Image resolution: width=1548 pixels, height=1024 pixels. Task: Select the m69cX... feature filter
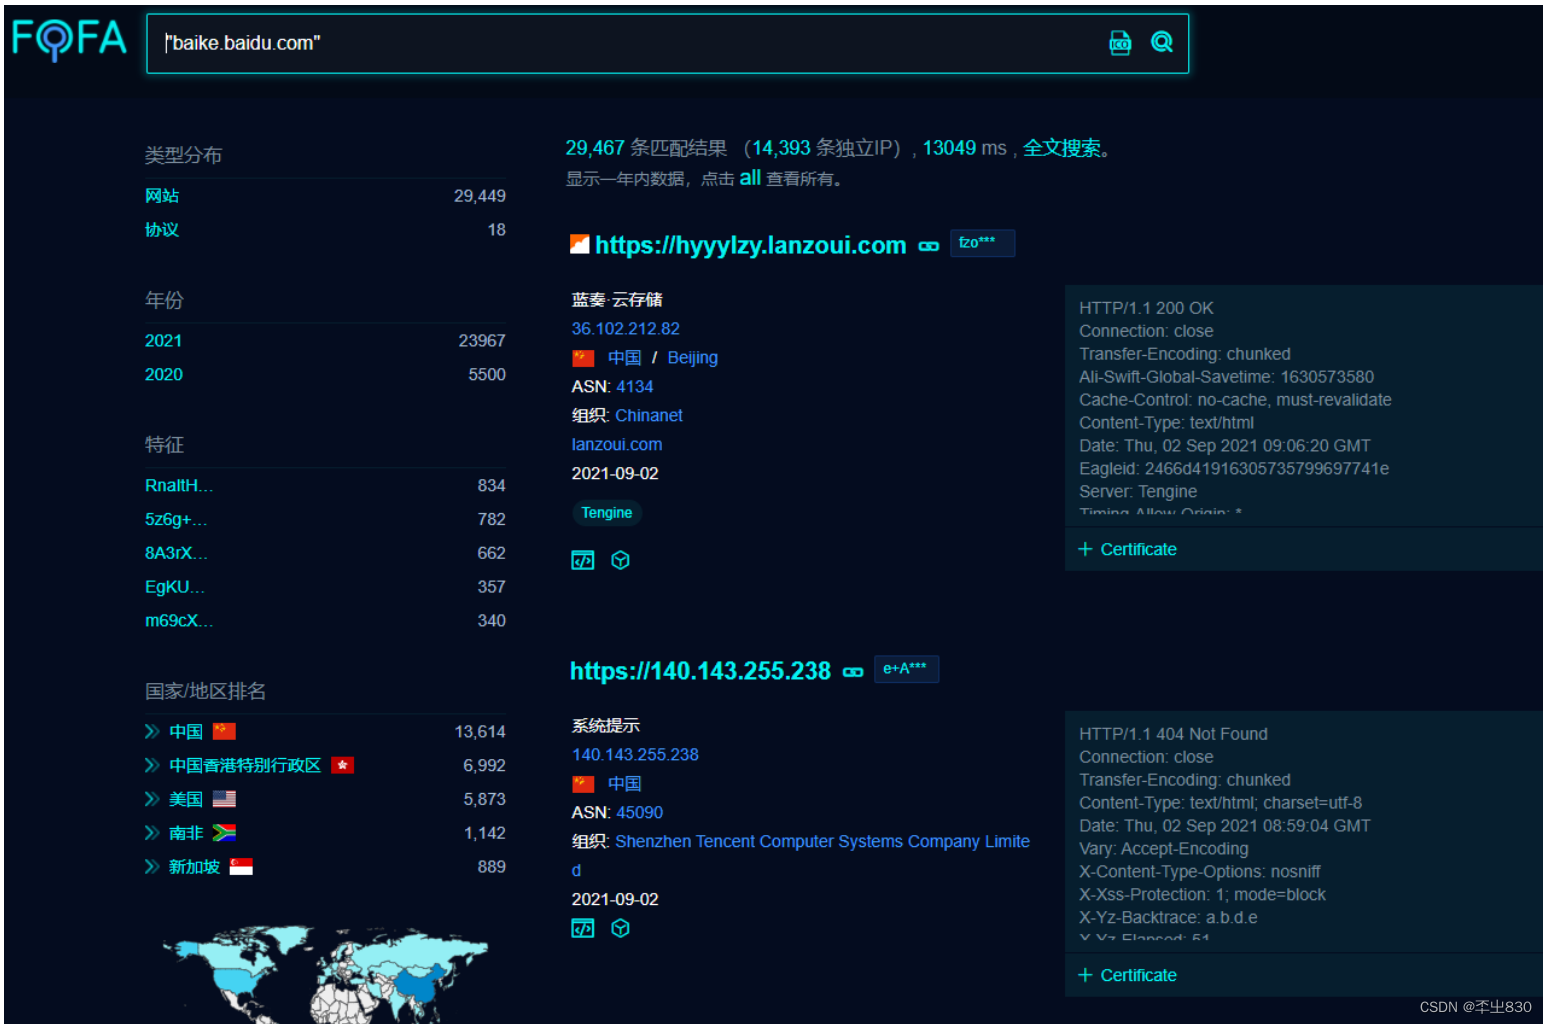[179, 621]
